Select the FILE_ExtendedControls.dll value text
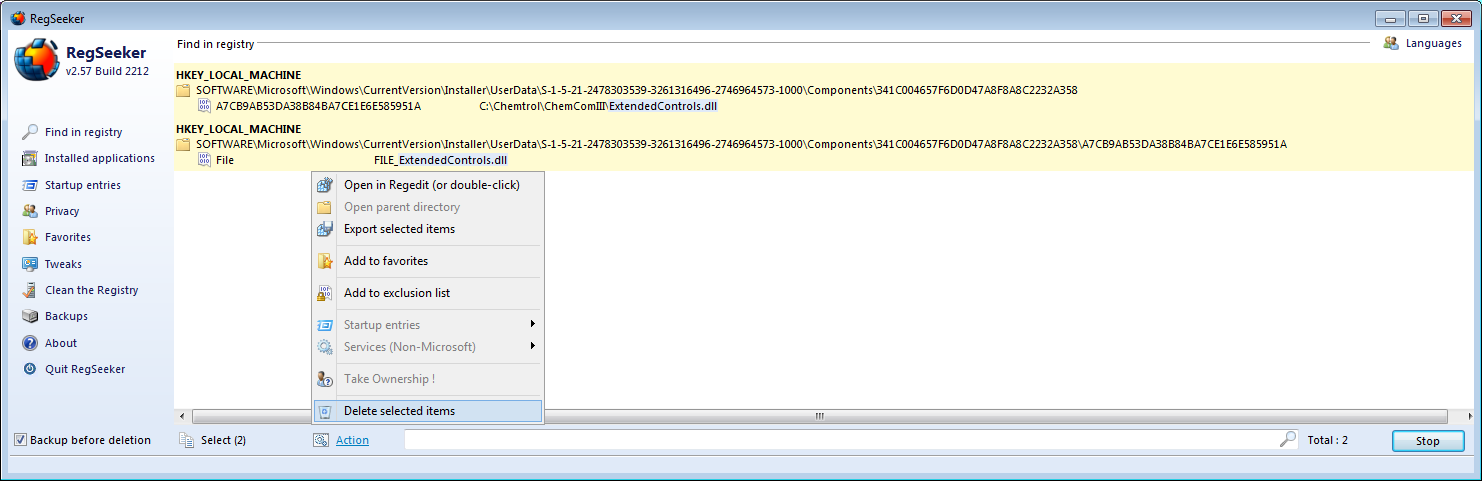Viewport: 1482px width, 481px height. point(441,159)
